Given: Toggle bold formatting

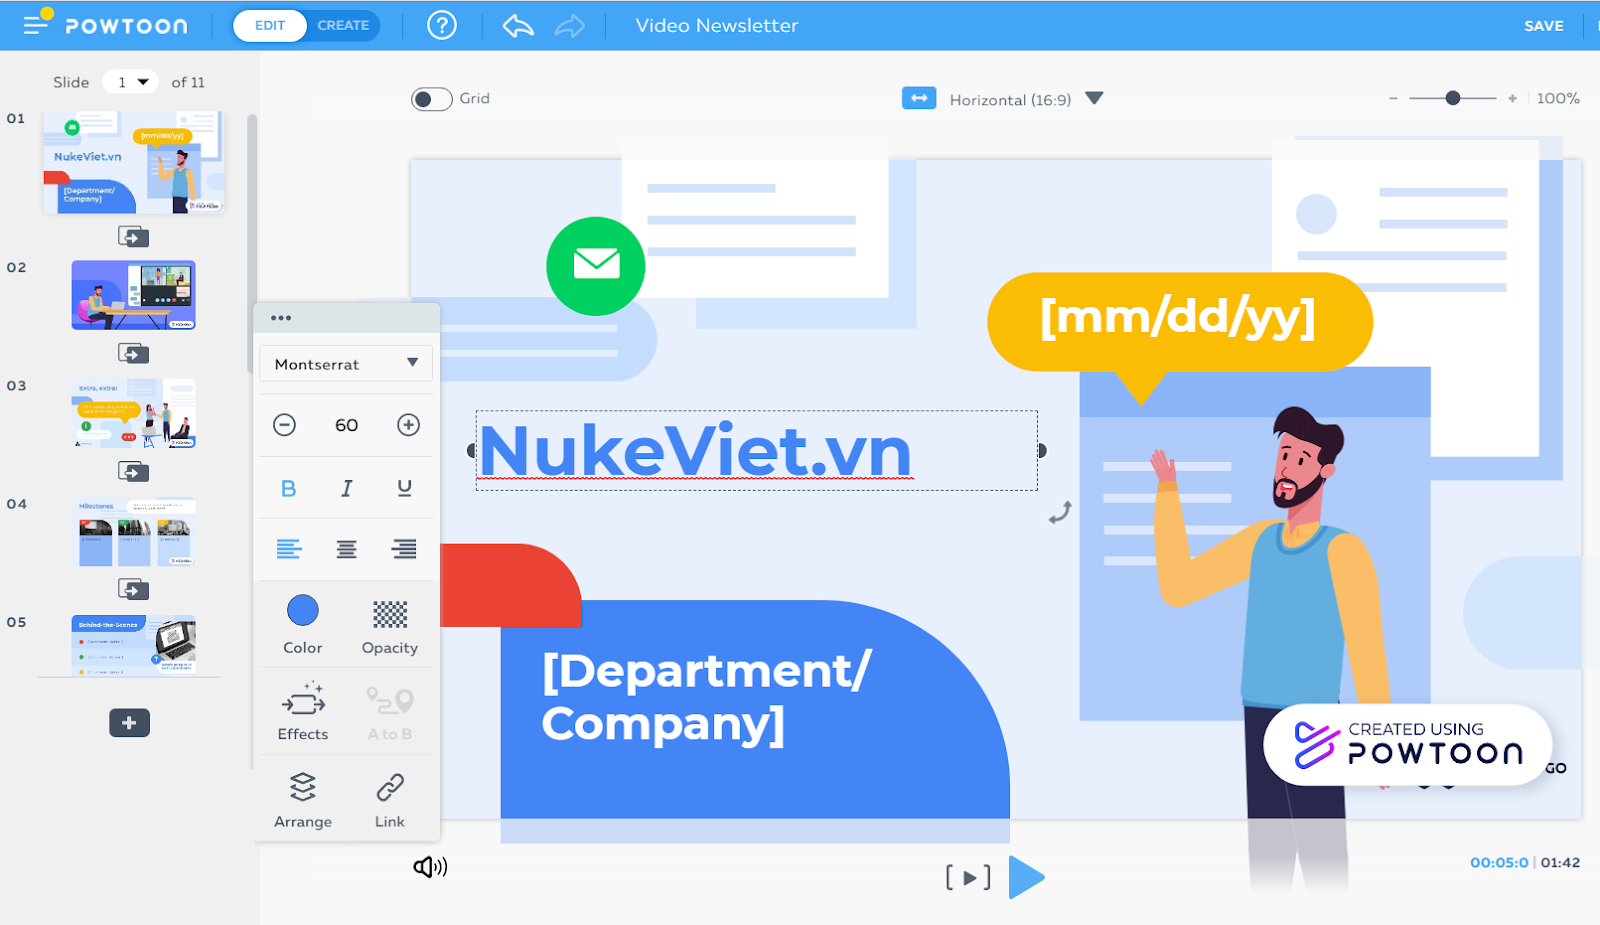Looking at the screenshot, I should click(x=289, y=488).
